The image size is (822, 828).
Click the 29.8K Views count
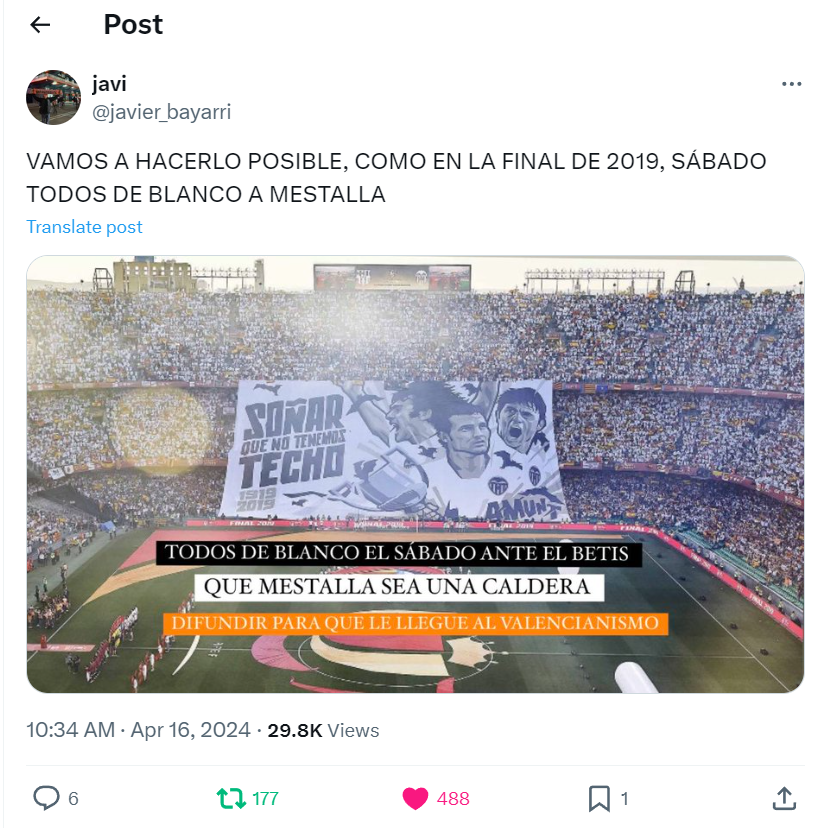coord(323,730)
